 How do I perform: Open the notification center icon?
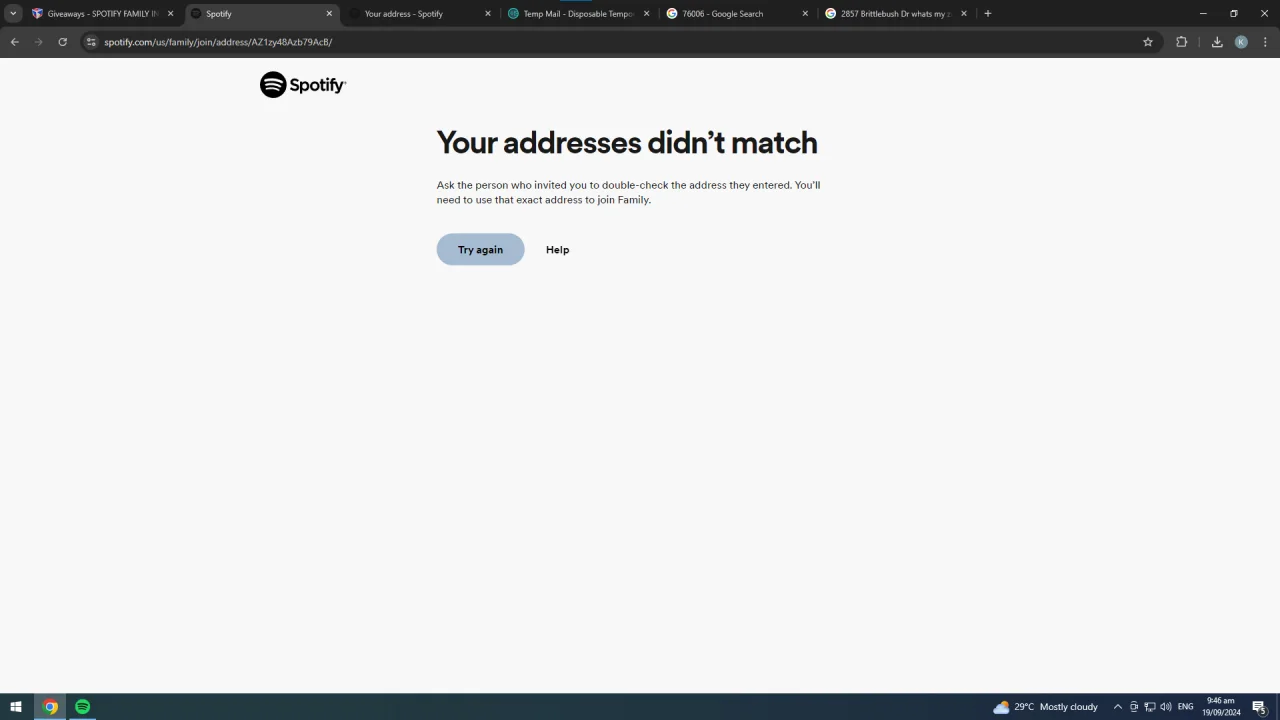coord(1260,707)
